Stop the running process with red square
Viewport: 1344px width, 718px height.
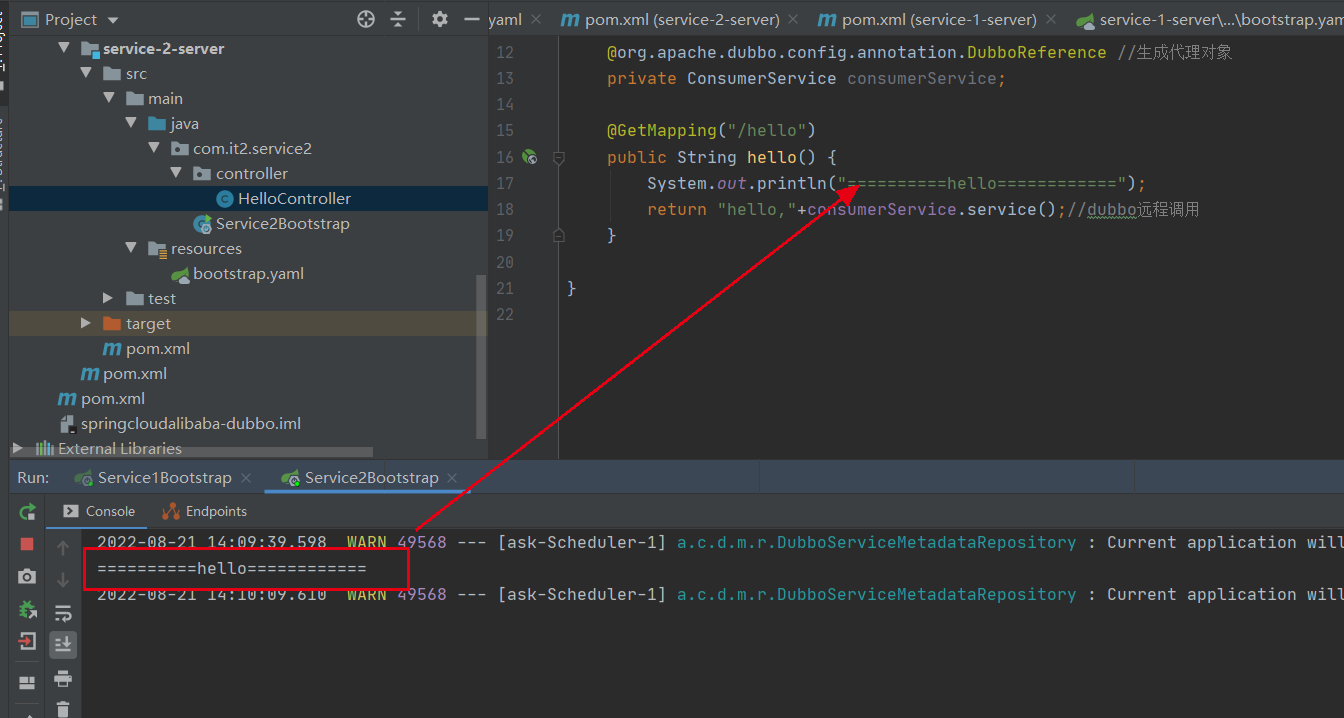[x=27, y=544]
